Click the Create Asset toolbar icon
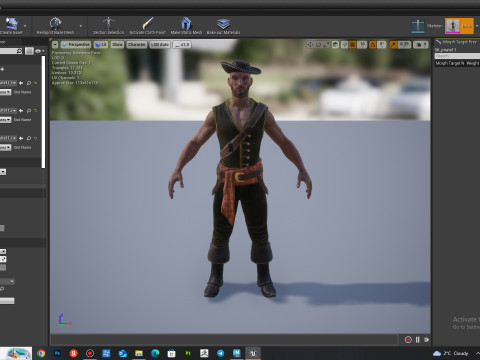This screenshot has width=480, height=360. 11,24
